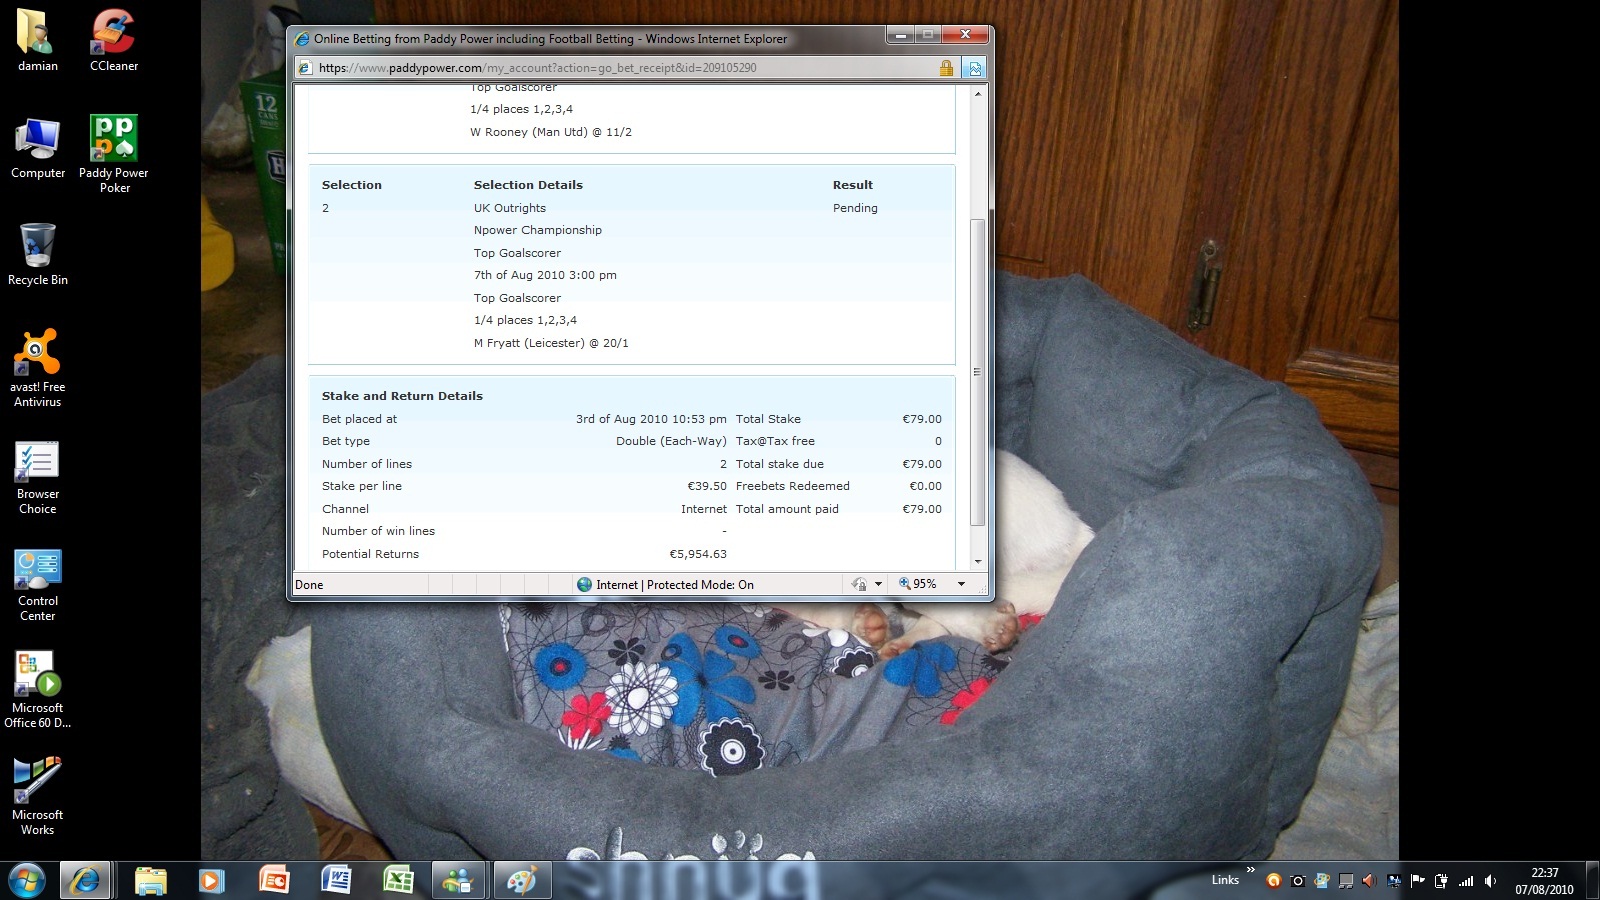Screen dimensions: 1600x900
Task: Click the Show desktop strip on taskbar
Action: [x=1592, y=880]
